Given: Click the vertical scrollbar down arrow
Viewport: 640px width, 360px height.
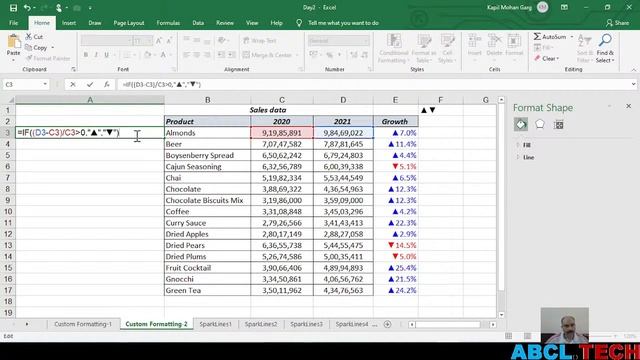Looking at the screenshot, I should click(x=501, y=315).
